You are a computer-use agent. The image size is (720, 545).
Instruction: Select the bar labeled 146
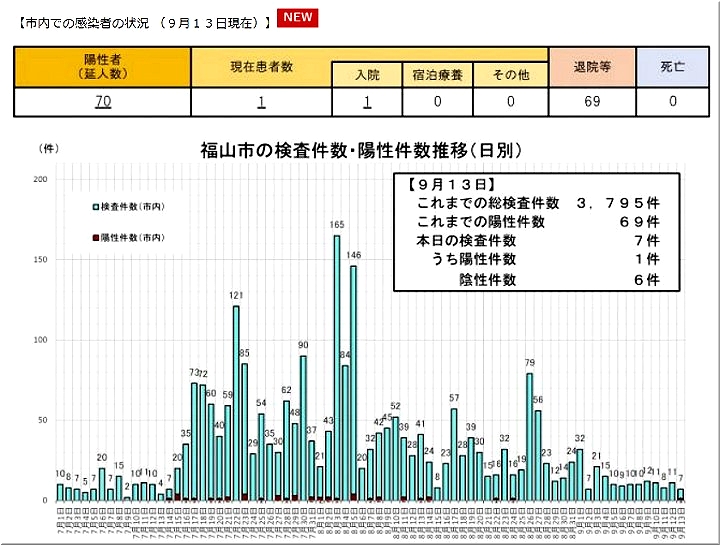click(353, 382)
